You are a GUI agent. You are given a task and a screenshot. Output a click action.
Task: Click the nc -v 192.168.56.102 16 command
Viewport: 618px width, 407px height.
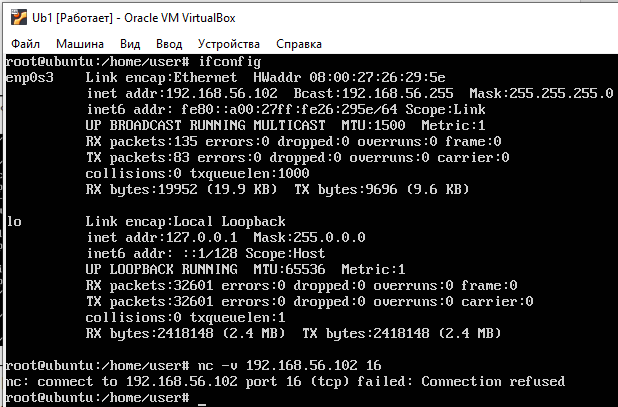point(290,366)
